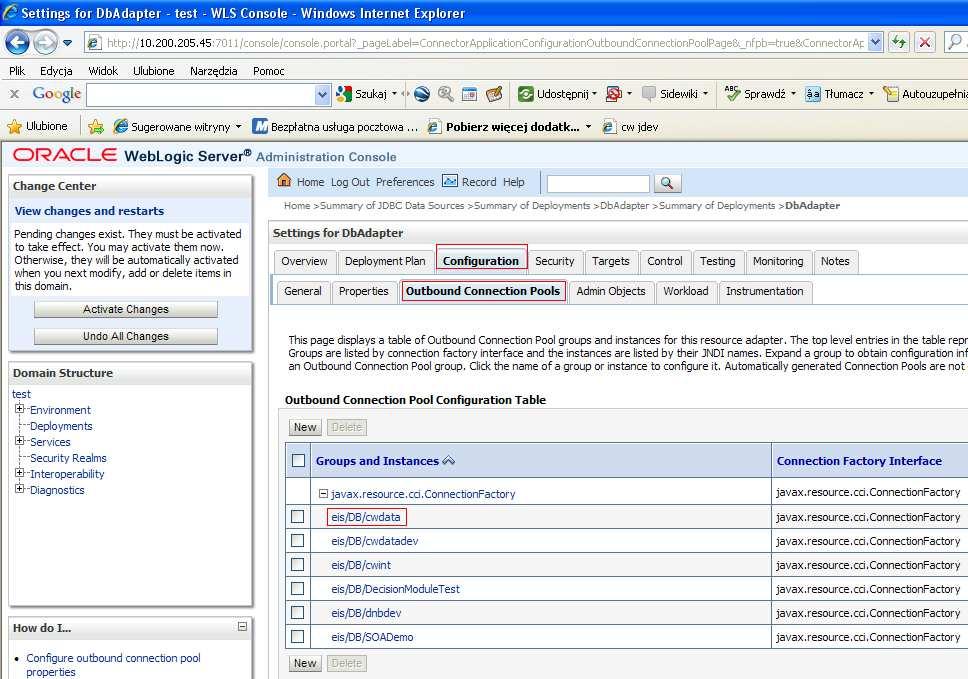The image size is (968, 679).
Task: Collapse the How do I panel
Action: 243,627
